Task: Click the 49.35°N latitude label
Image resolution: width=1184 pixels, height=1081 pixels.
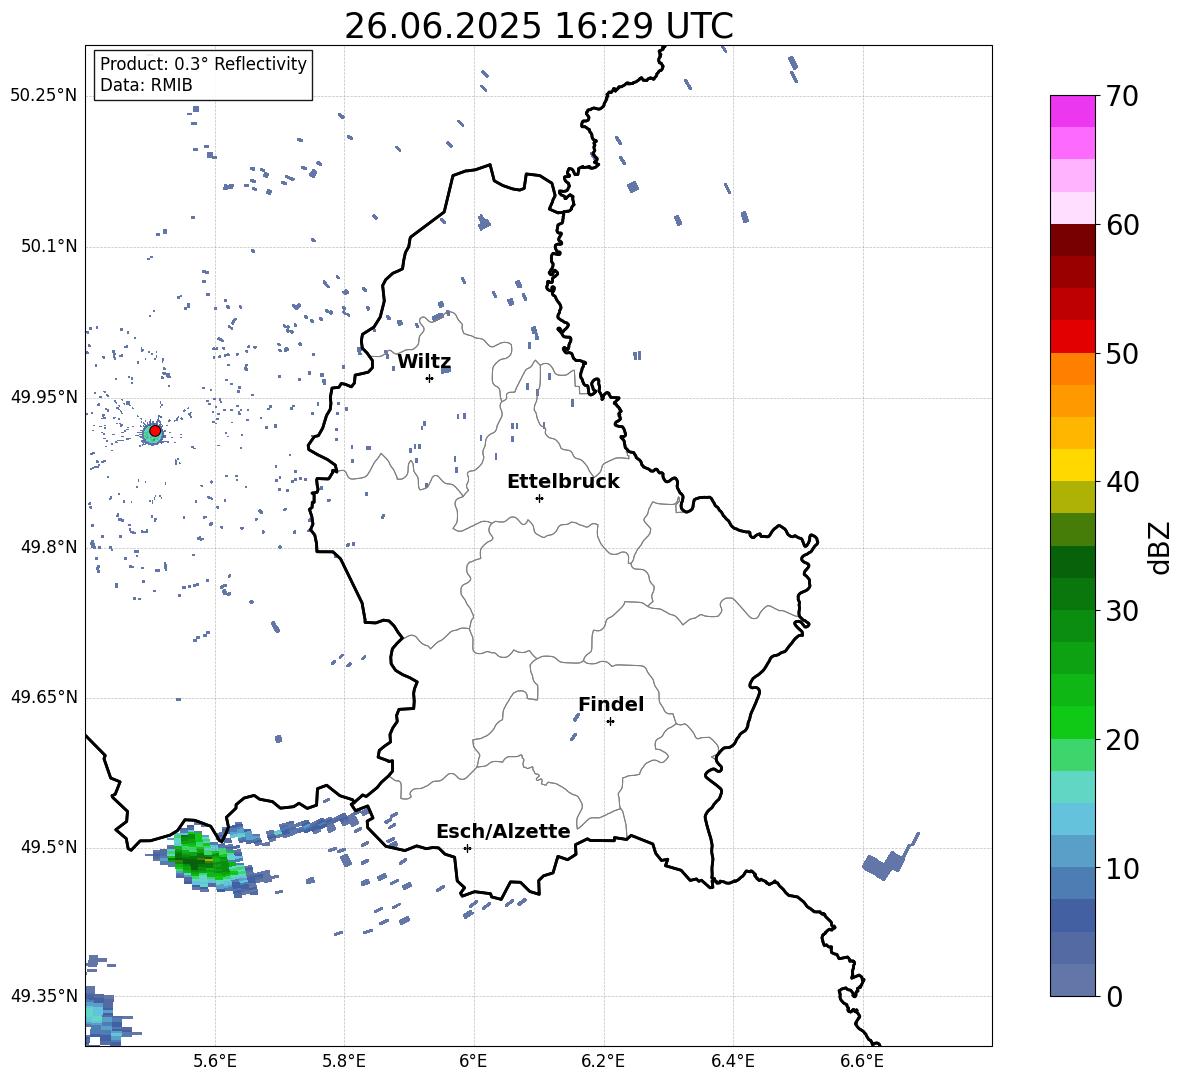Action: (x=44, y=996)
